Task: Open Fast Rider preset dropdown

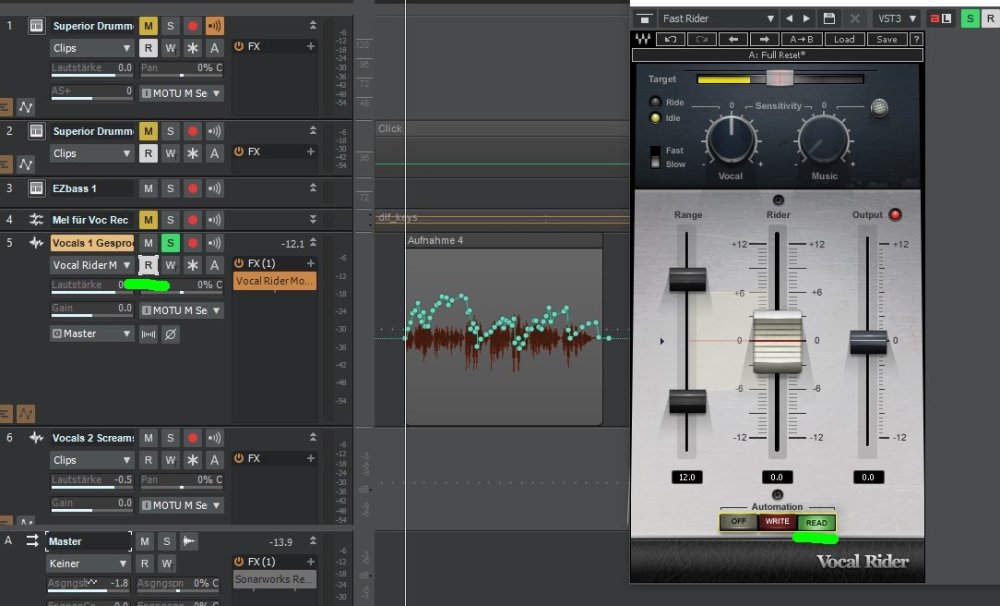Action: tap(717, 18)
